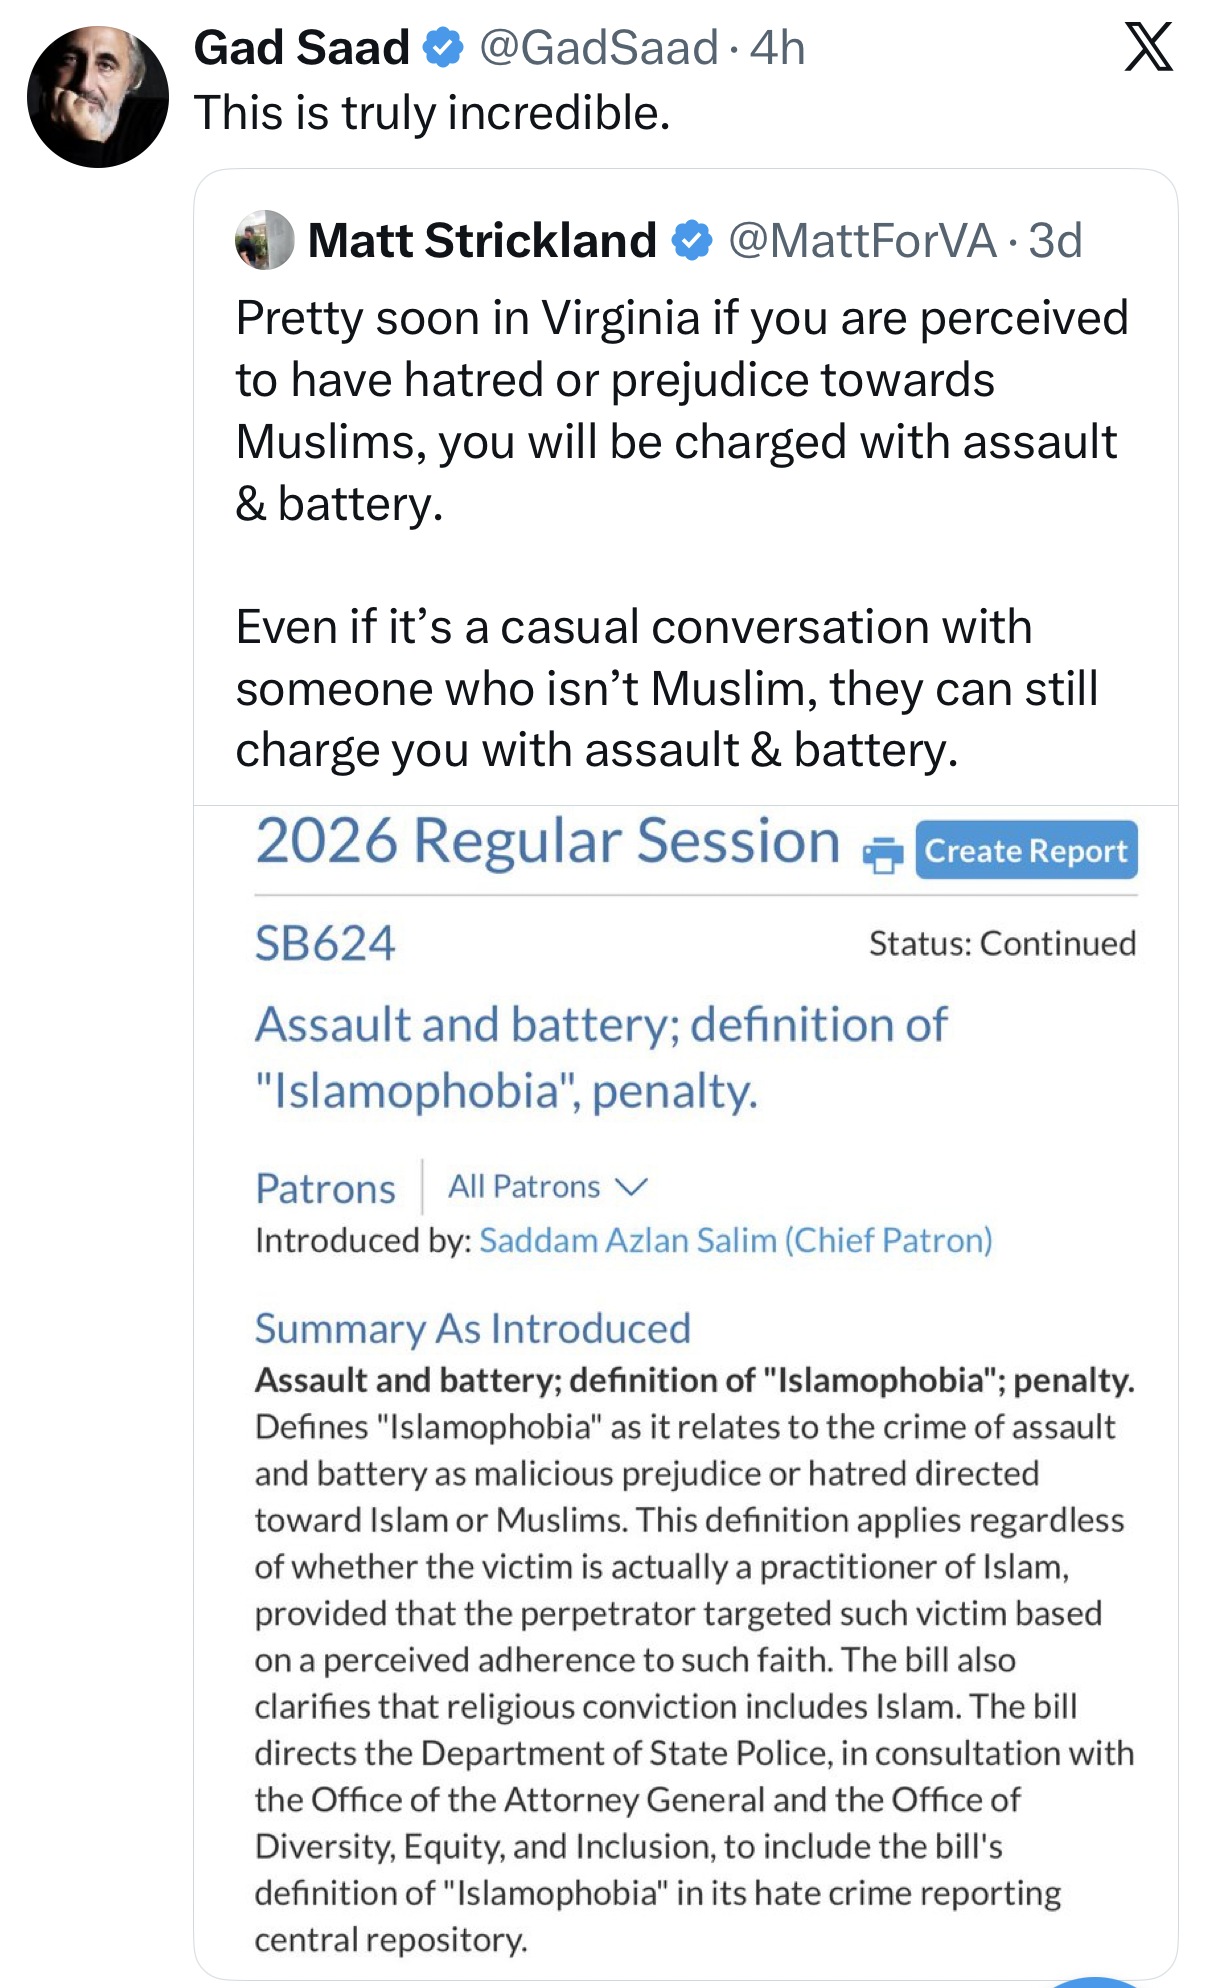Open Matt Strickland's small avatar

pyautogui.click(x=265, y=240)
